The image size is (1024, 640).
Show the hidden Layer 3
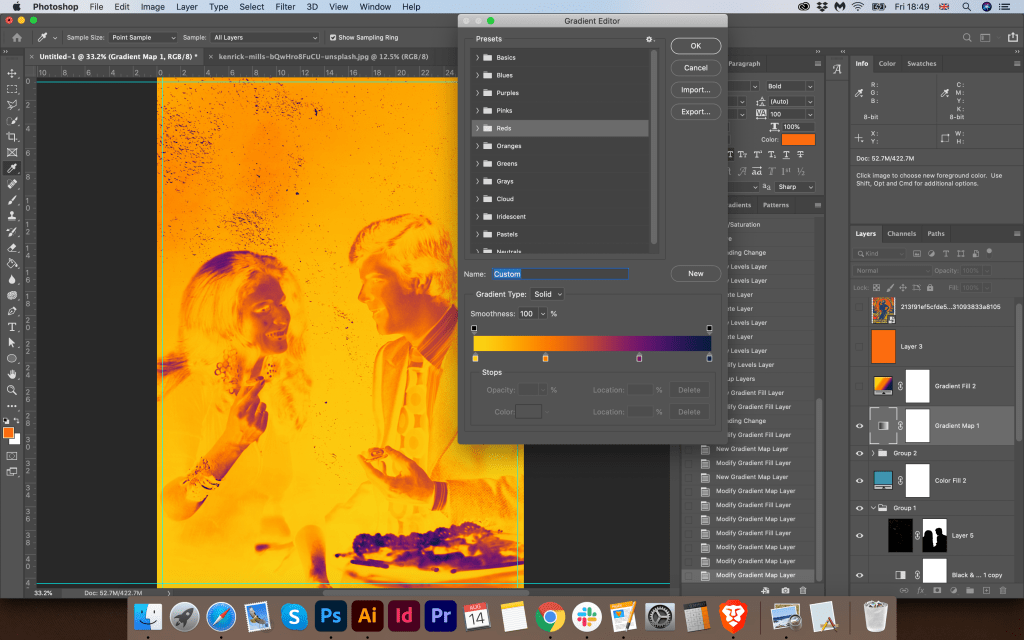click(x=859, y=346)
